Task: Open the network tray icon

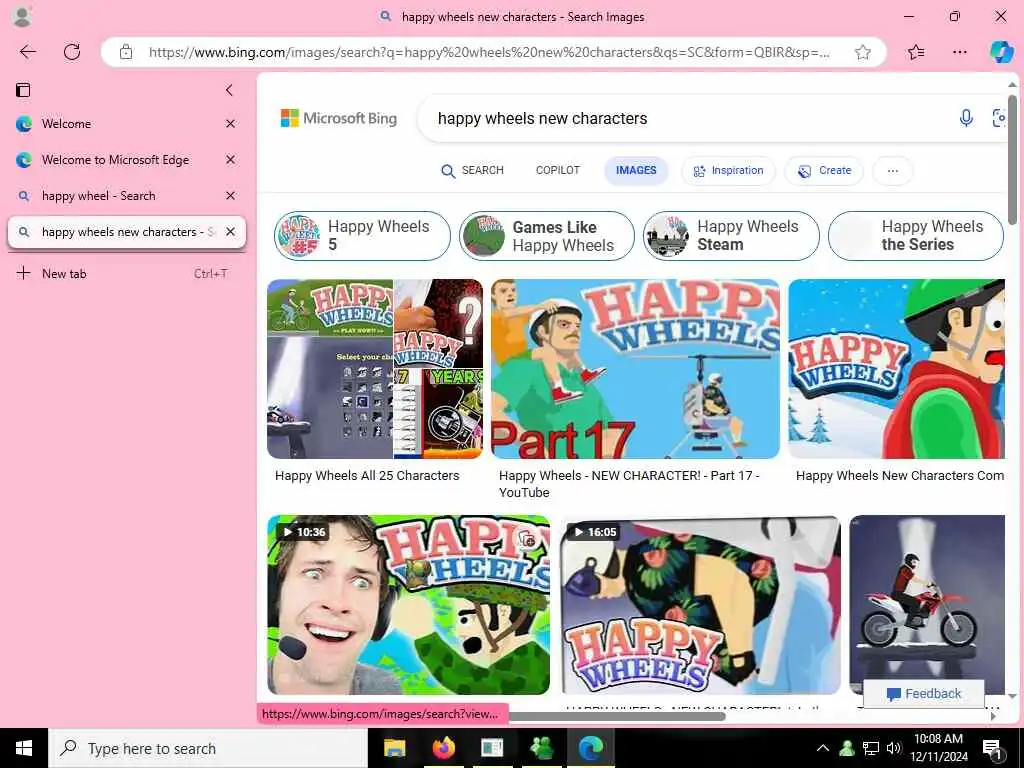Action: tap(871, 748)
